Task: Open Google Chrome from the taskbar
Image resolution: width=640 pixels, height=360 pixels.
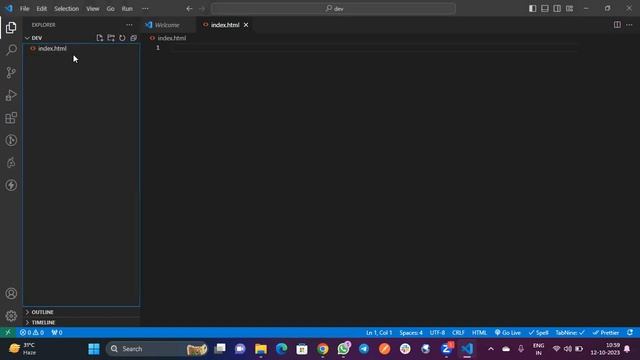Action: 323,349
